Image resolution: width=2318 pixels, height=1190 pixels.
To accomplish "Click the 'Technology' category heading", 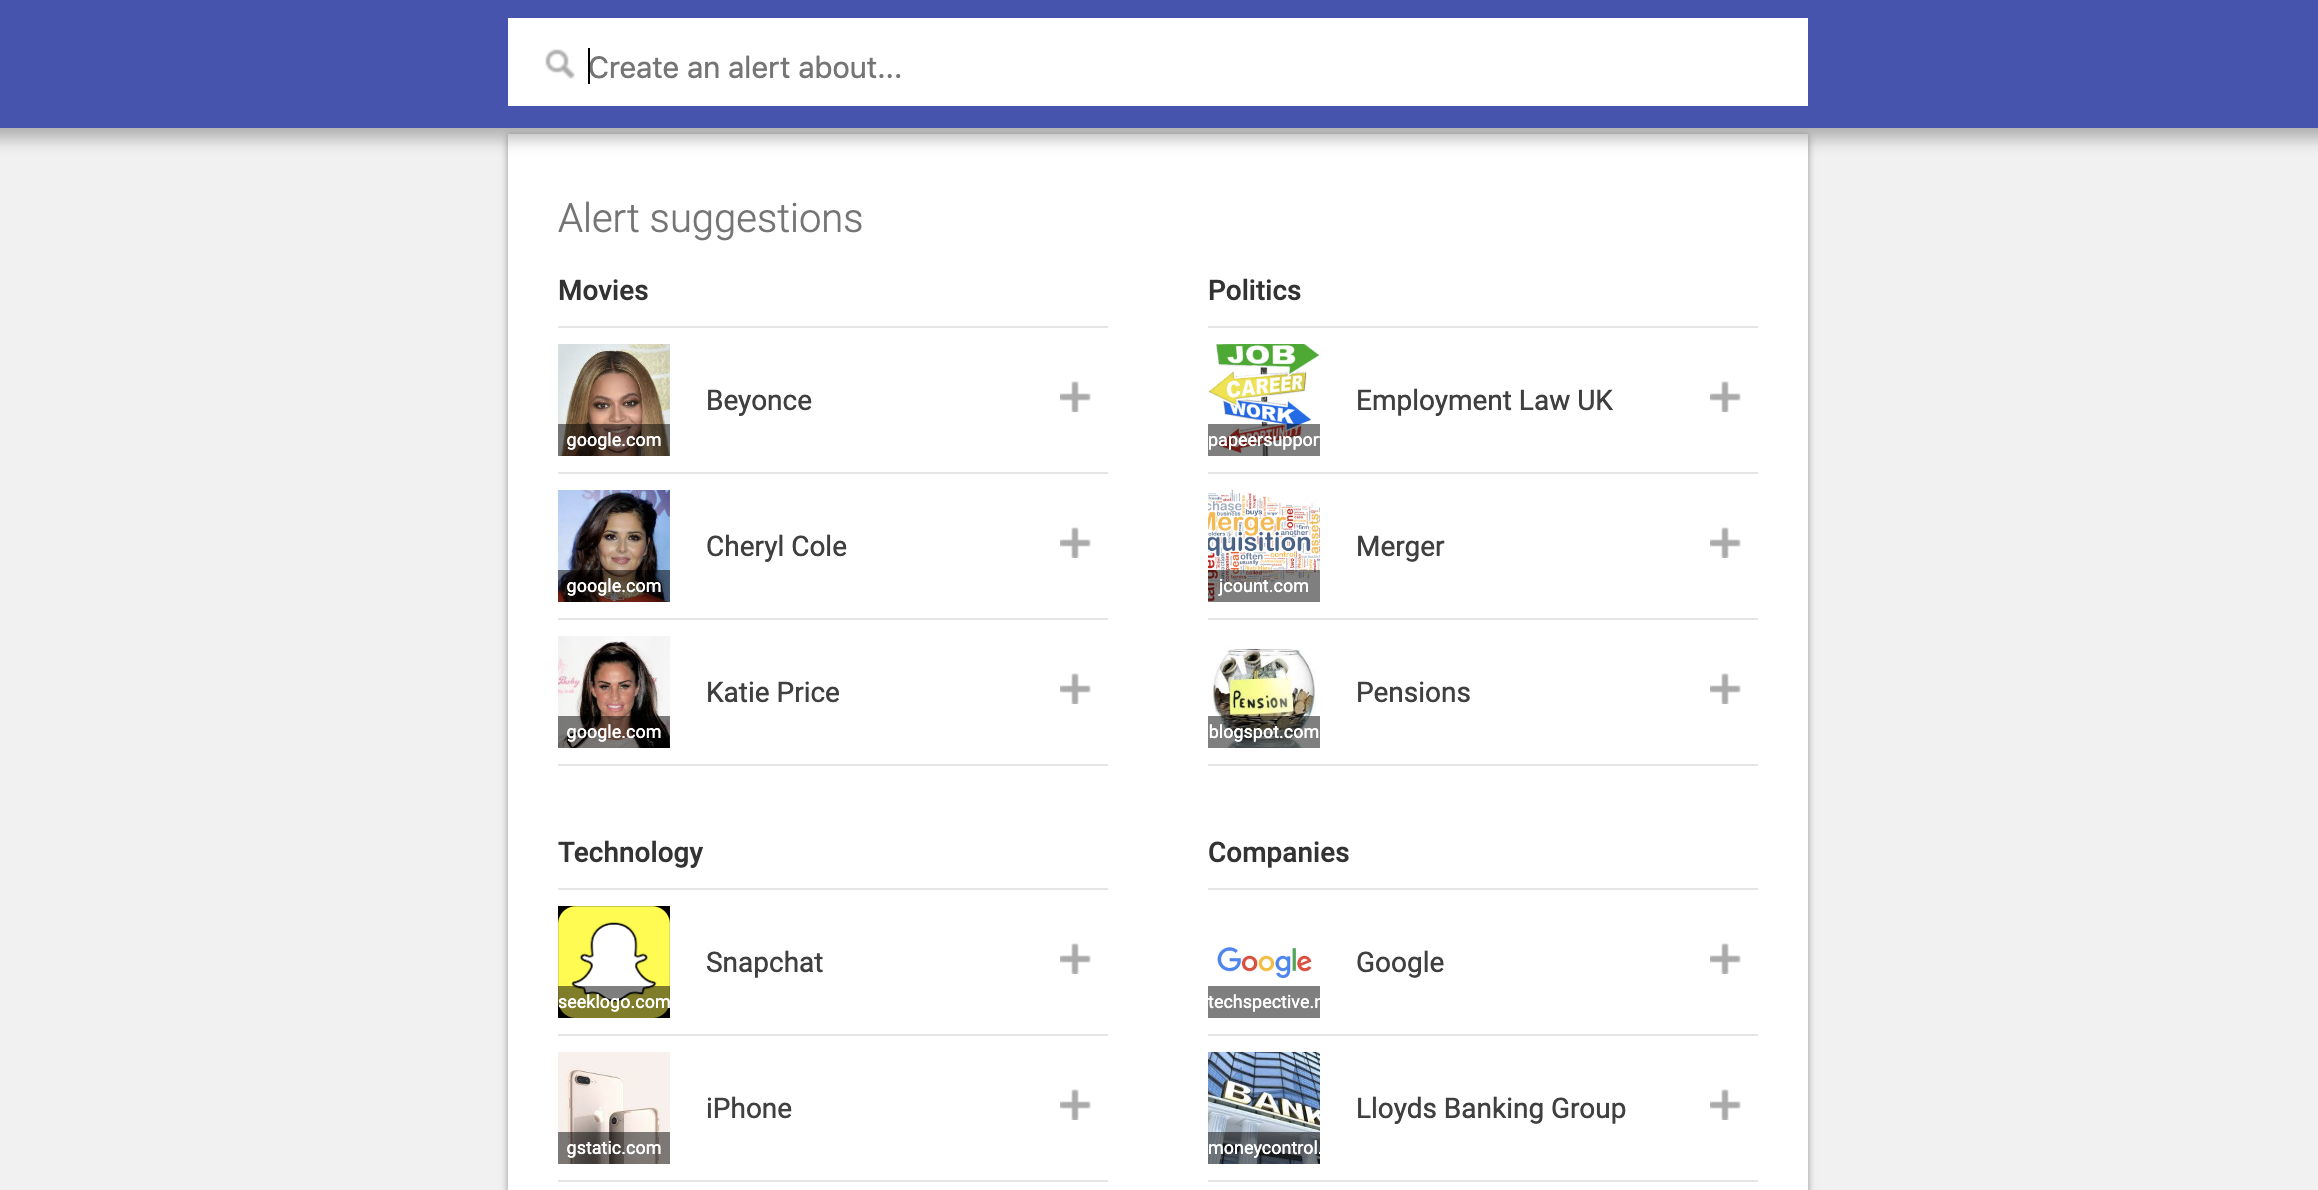I will [630, 853].
